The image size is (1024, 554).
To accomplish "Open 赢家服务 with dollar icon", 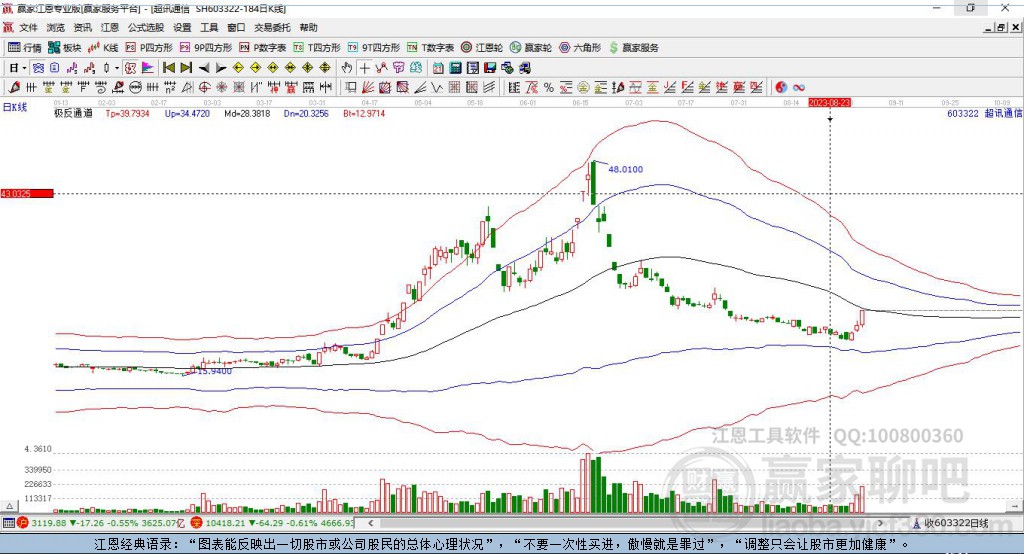I will [x=633, y=48].
